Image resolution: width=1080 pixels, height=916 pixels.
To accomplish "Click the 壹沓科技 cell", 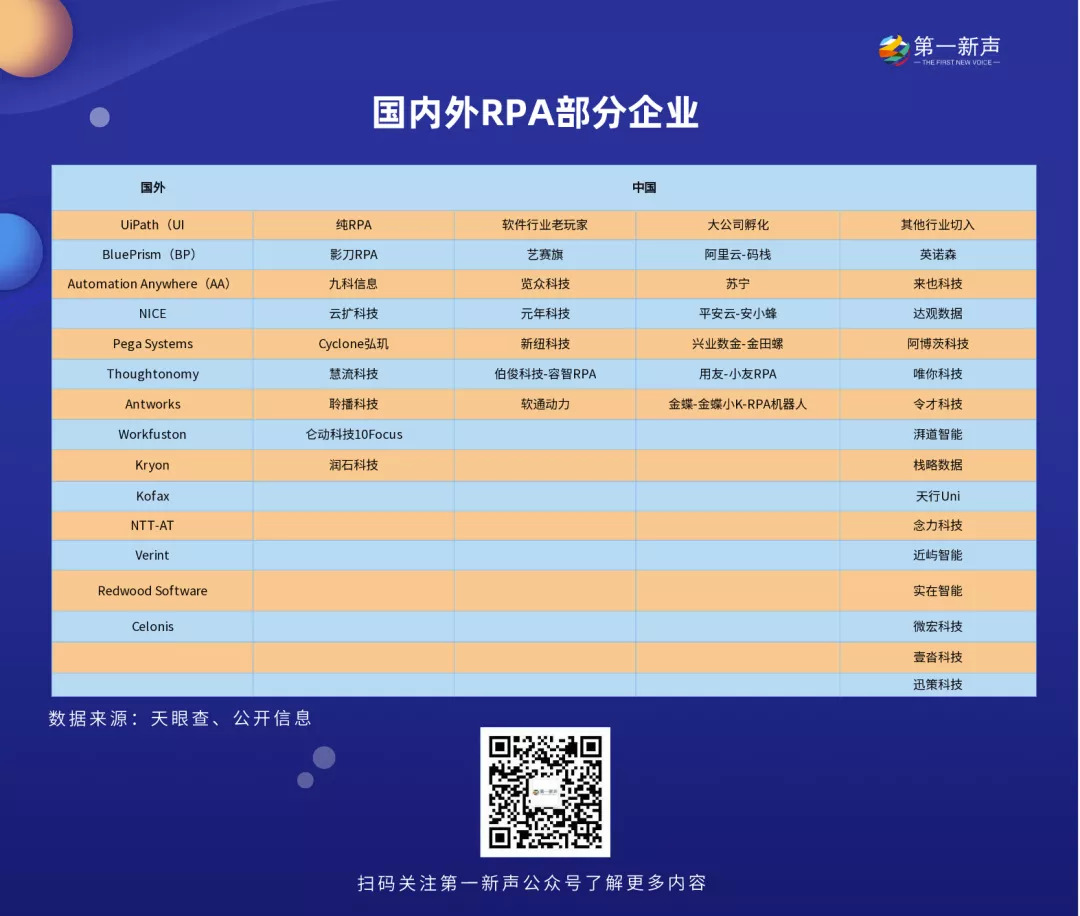I will coord(937,657).
